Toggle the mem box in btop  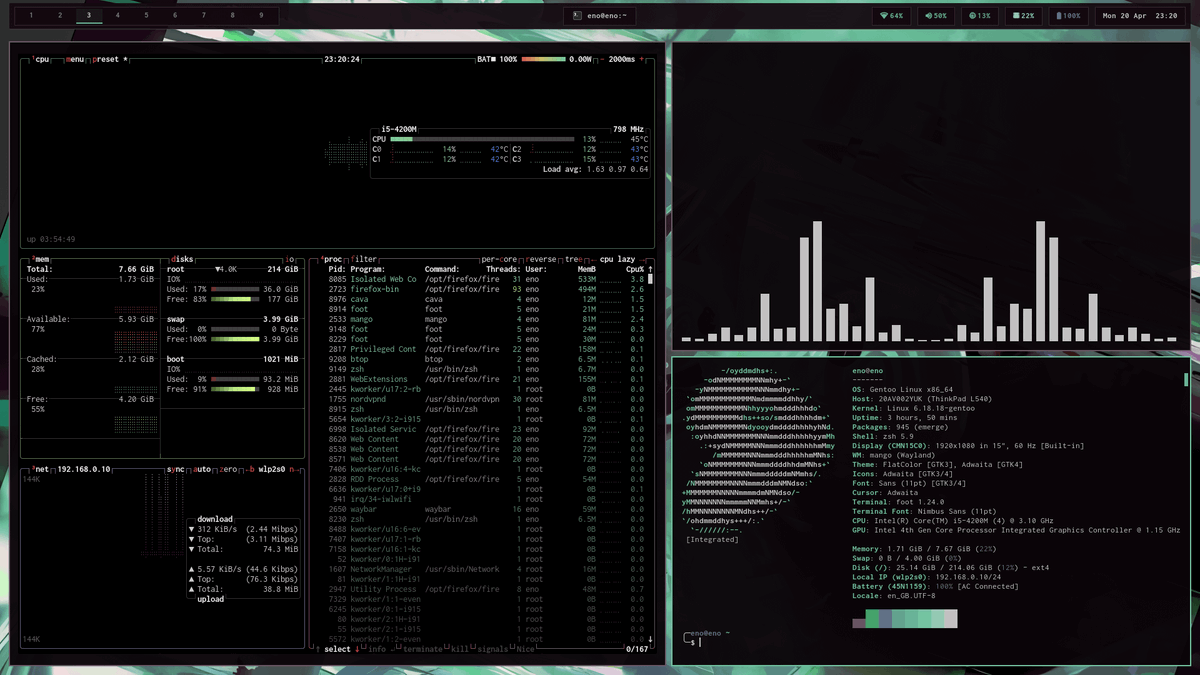click(39, 259)
